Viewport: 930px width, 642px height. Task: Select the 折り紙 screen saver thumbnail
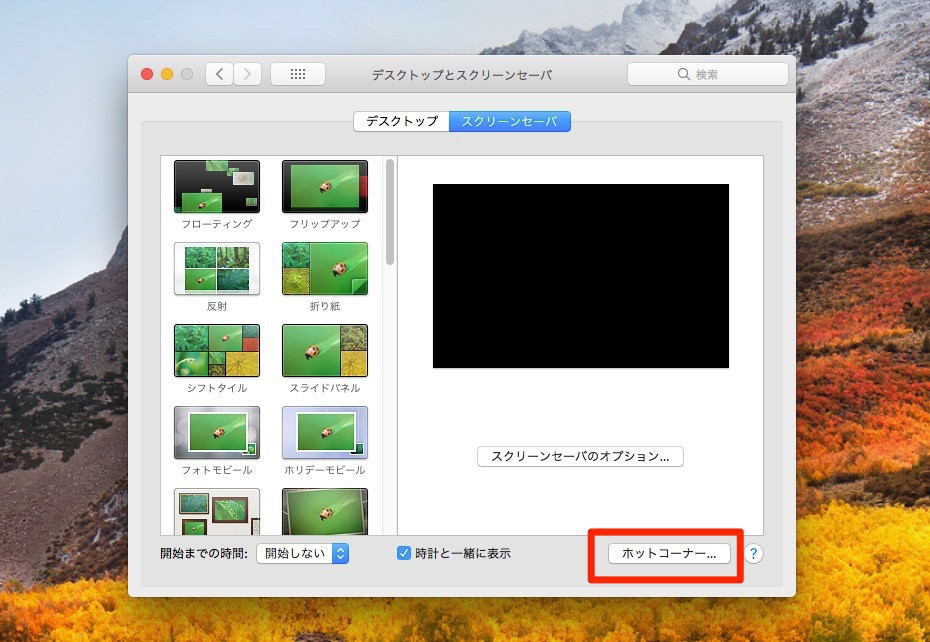point(324,268)
